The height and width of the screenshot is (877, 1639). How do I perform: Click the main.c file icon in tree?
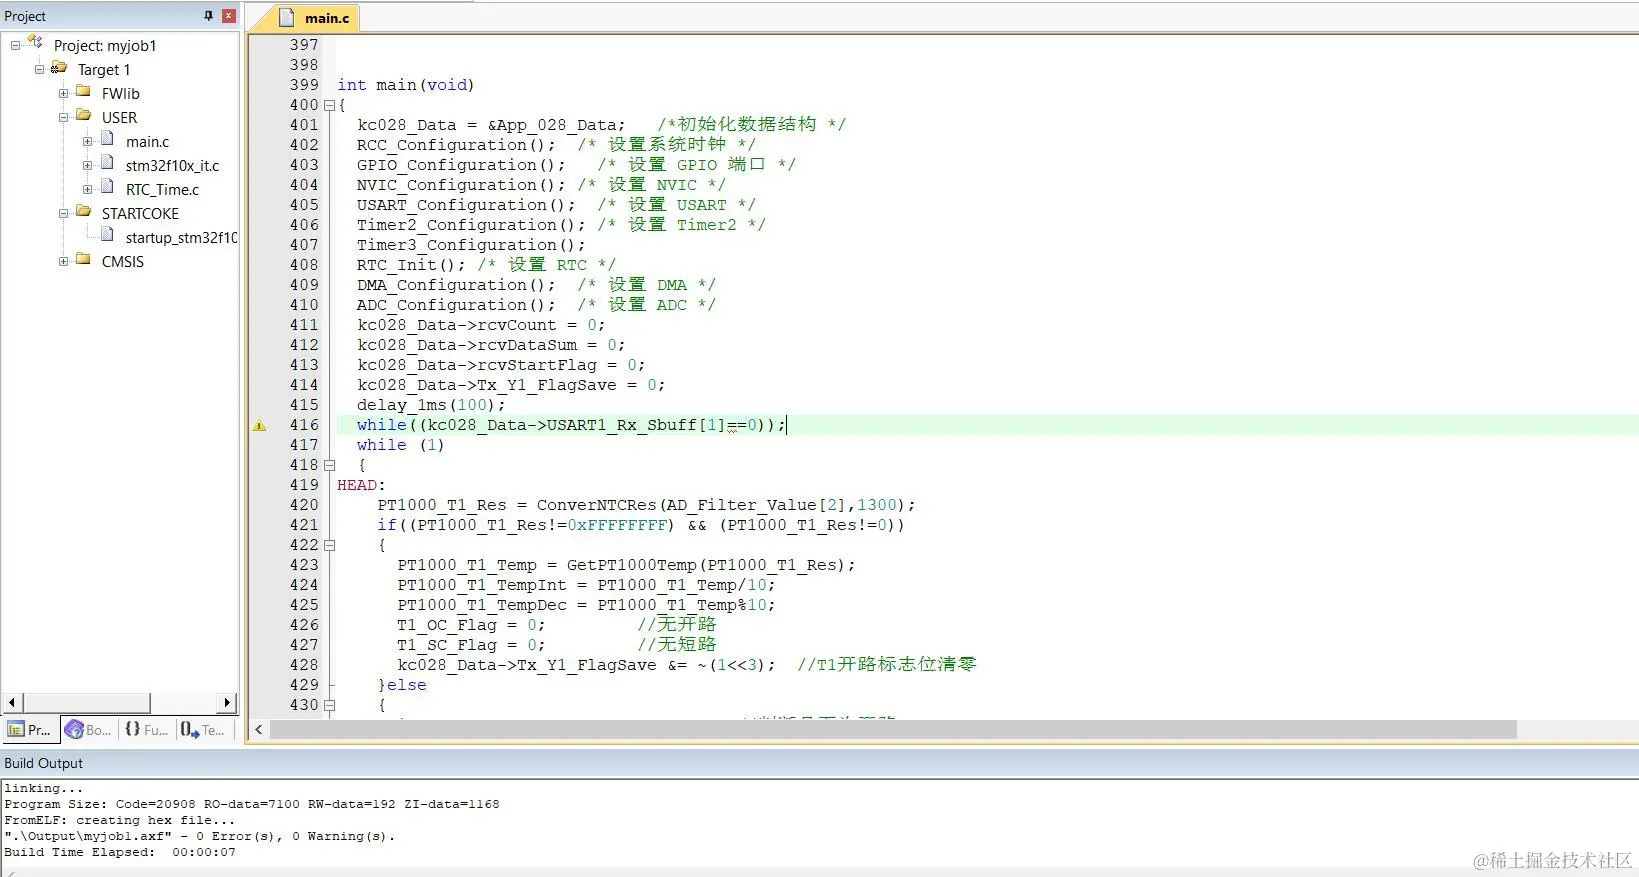point(107,140)
